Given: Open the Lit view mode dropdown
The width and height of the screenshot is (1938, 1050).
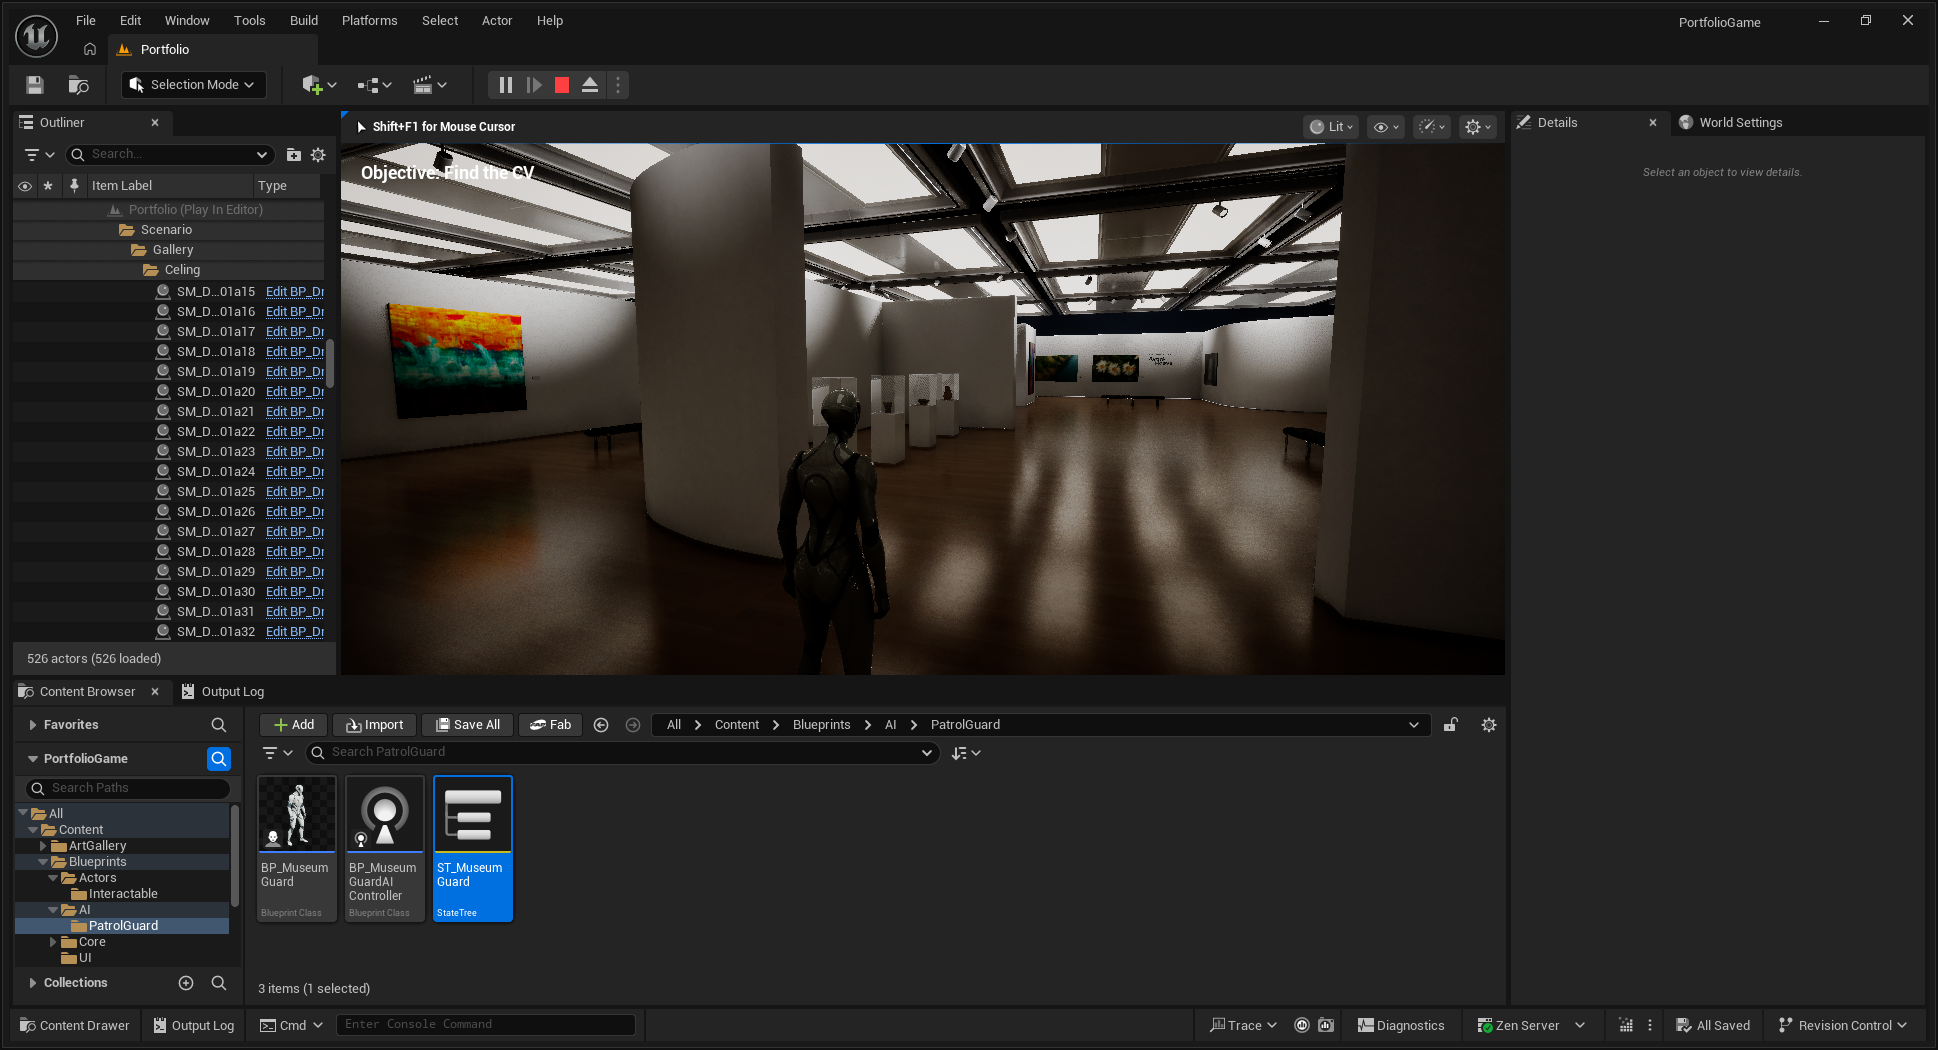Looking at the screenshot, I should click(x=1331, y=127).
